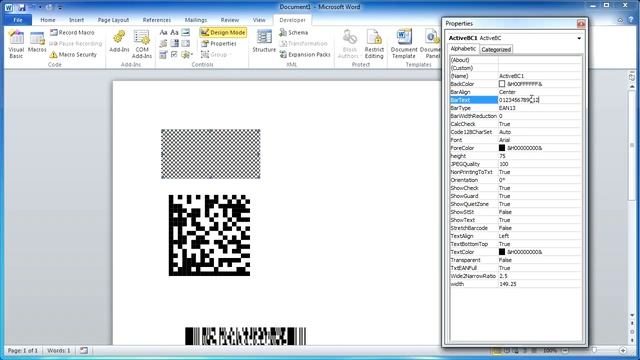Screen dimensions: 640x360
Task: Click the Page: 1 of 1 status indicator
Action: (x=23, y=351)
